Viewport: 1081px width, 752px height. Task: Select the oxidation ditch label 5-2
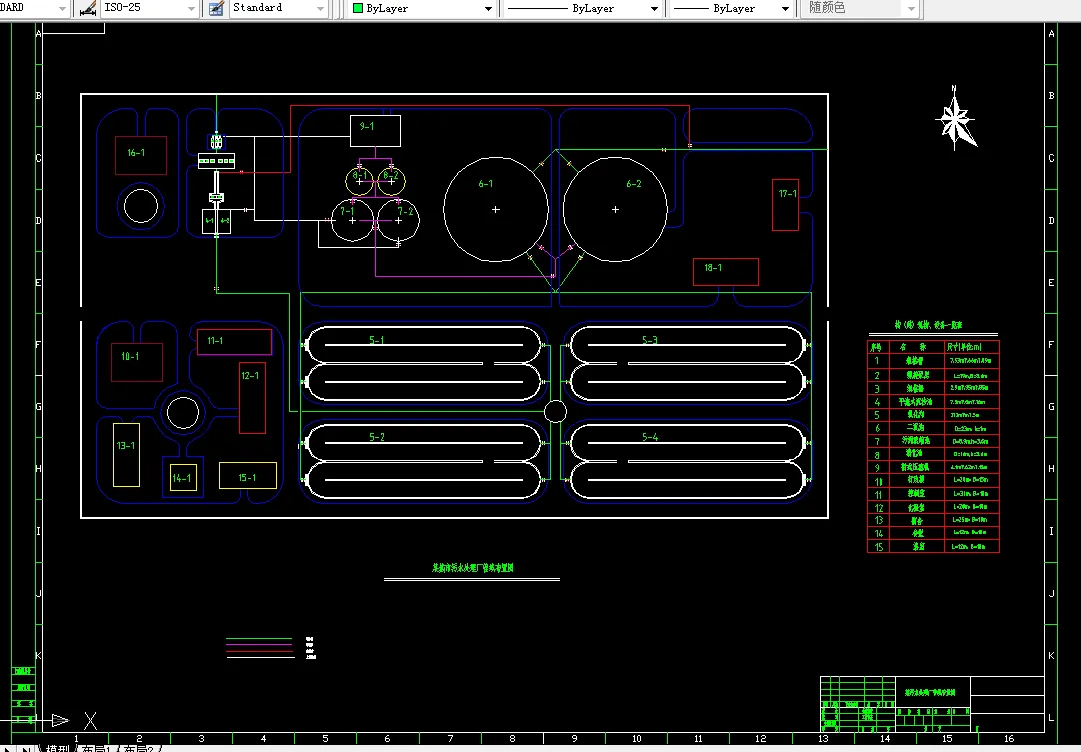tap(376, 437)
